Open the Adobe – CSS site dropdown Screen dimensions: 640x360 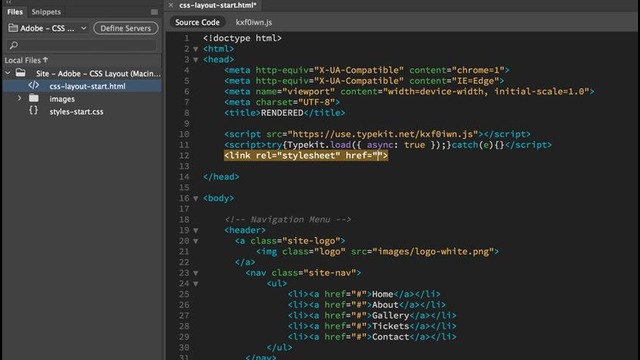(48, 28)
